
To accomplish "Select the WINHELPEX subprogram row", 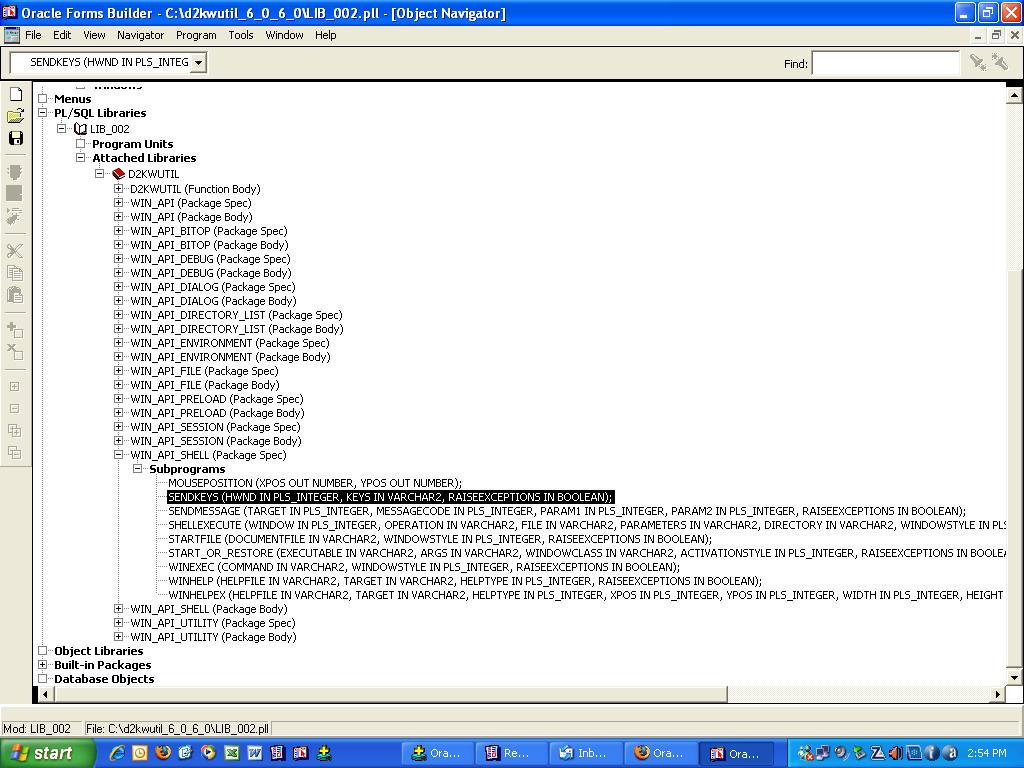I will (x=586, y=595).
